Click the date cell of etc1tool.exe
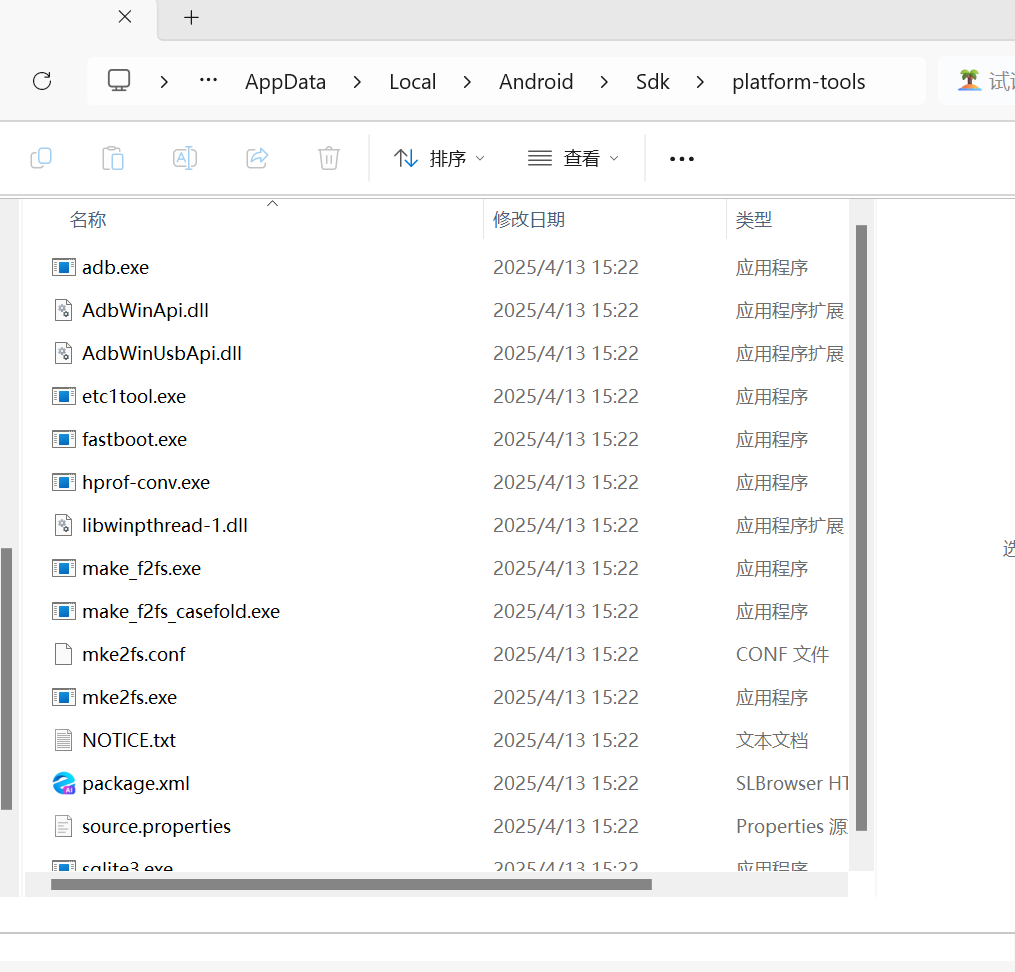Screen dimensions: 1015x972 point(566,396)
